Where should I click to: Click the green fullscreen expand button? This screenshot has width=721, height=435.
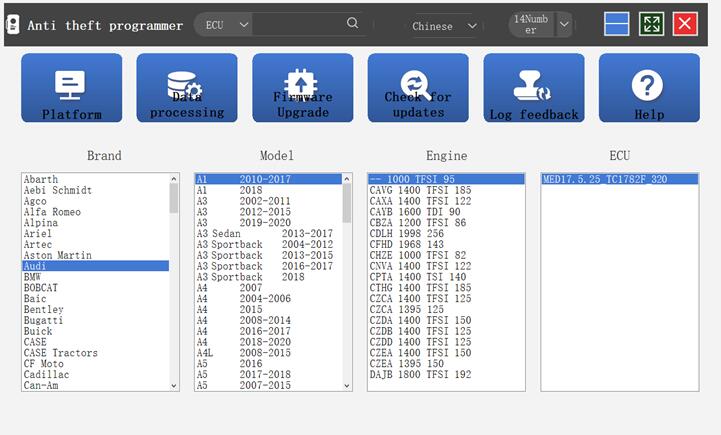tap(651, 24)
